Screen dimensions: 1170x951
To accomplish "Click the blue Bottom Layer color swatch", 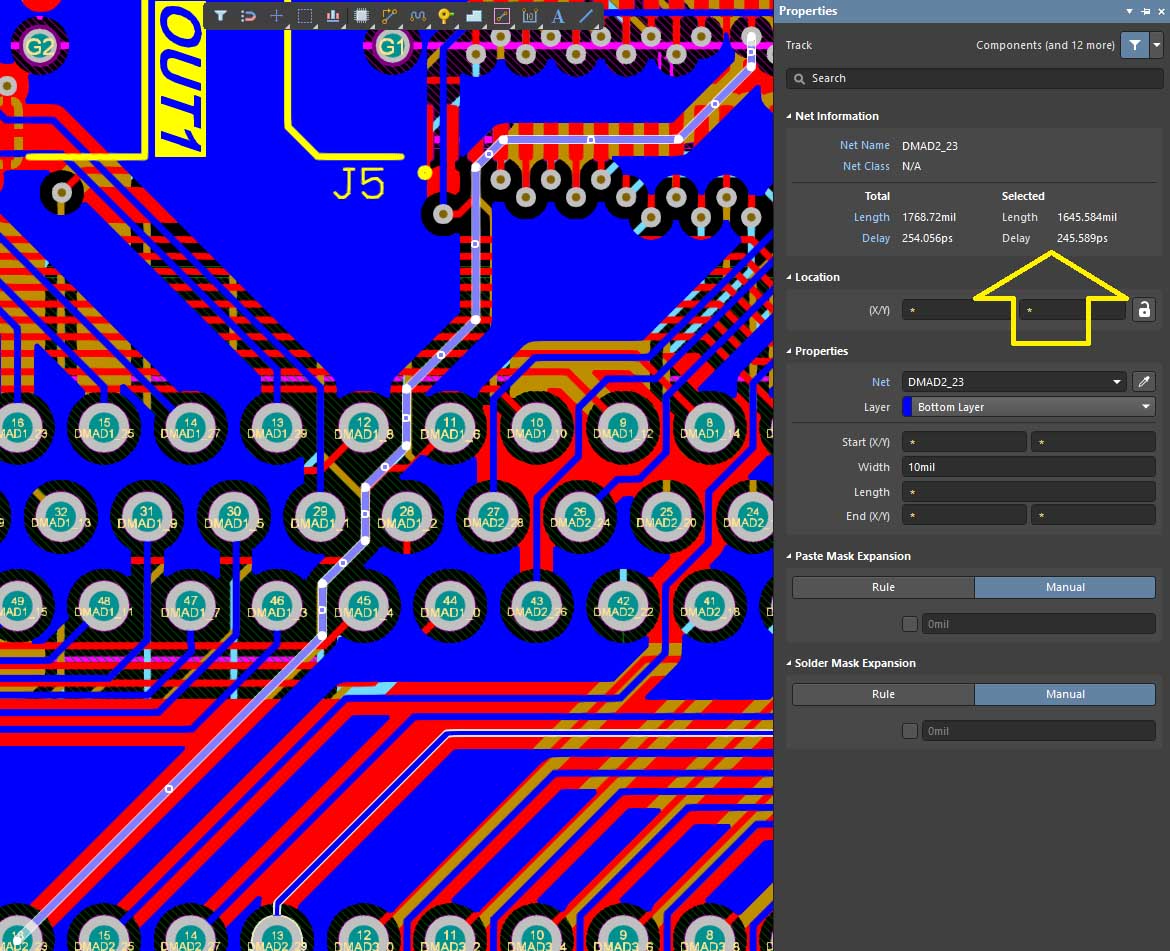I will click(x=907, y=407).
